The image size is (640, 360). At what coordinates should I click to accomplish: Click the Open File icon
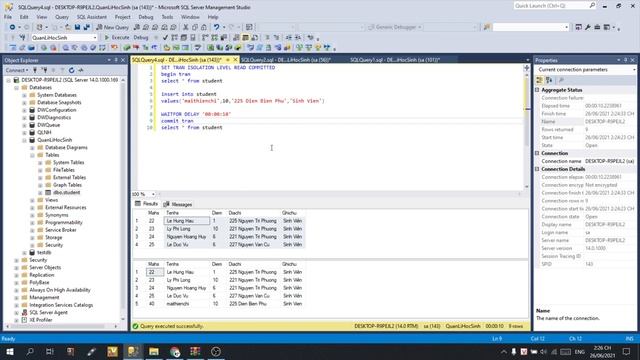(x=68, y=27)
